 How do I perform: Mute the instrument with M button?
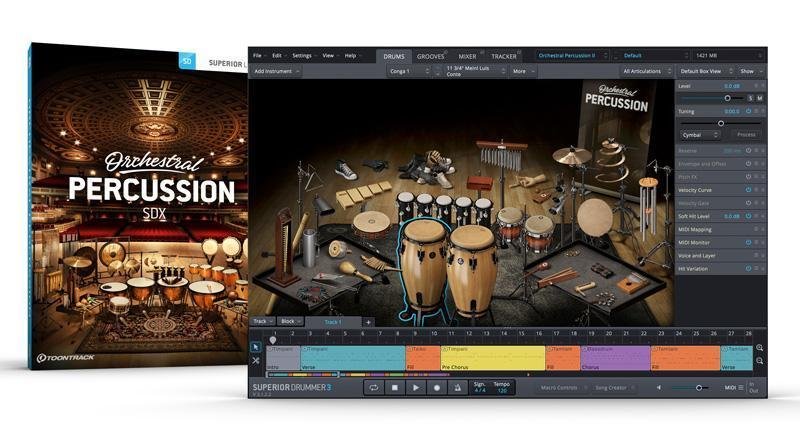click(760, 98)
